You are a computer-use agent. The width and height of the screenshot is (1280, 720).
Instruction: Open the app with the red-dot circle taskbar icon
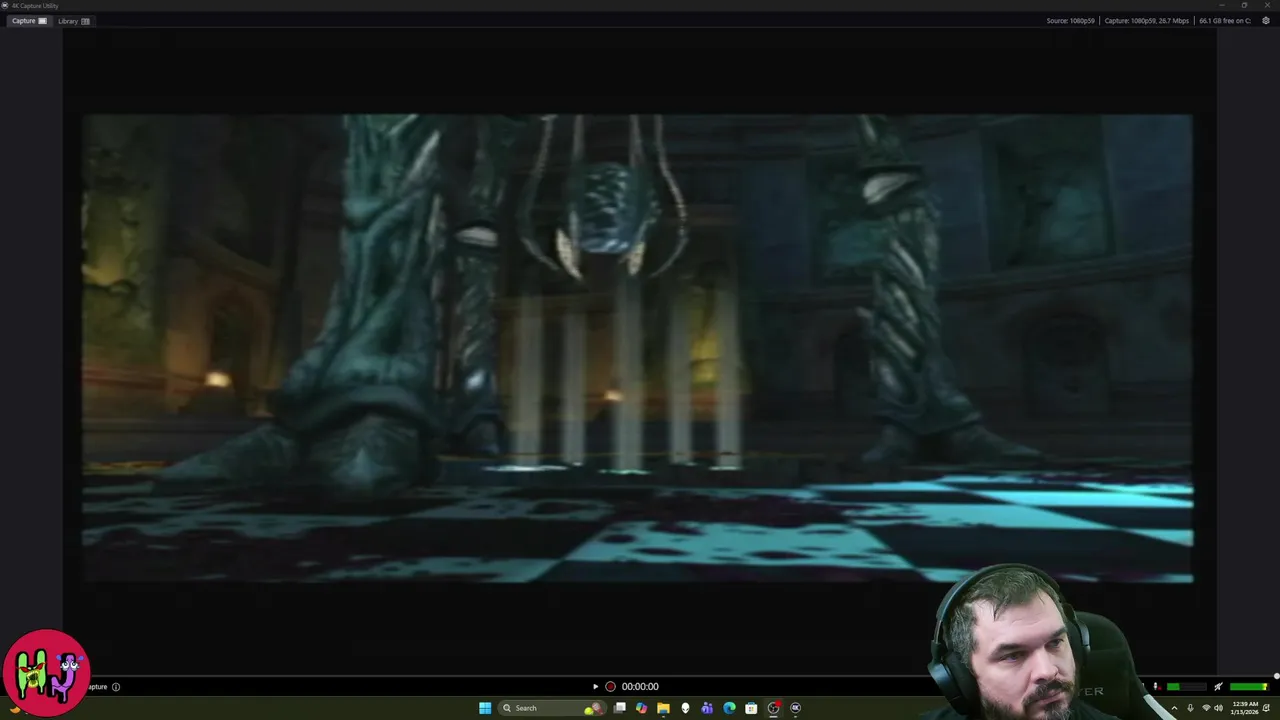[774, 708]
